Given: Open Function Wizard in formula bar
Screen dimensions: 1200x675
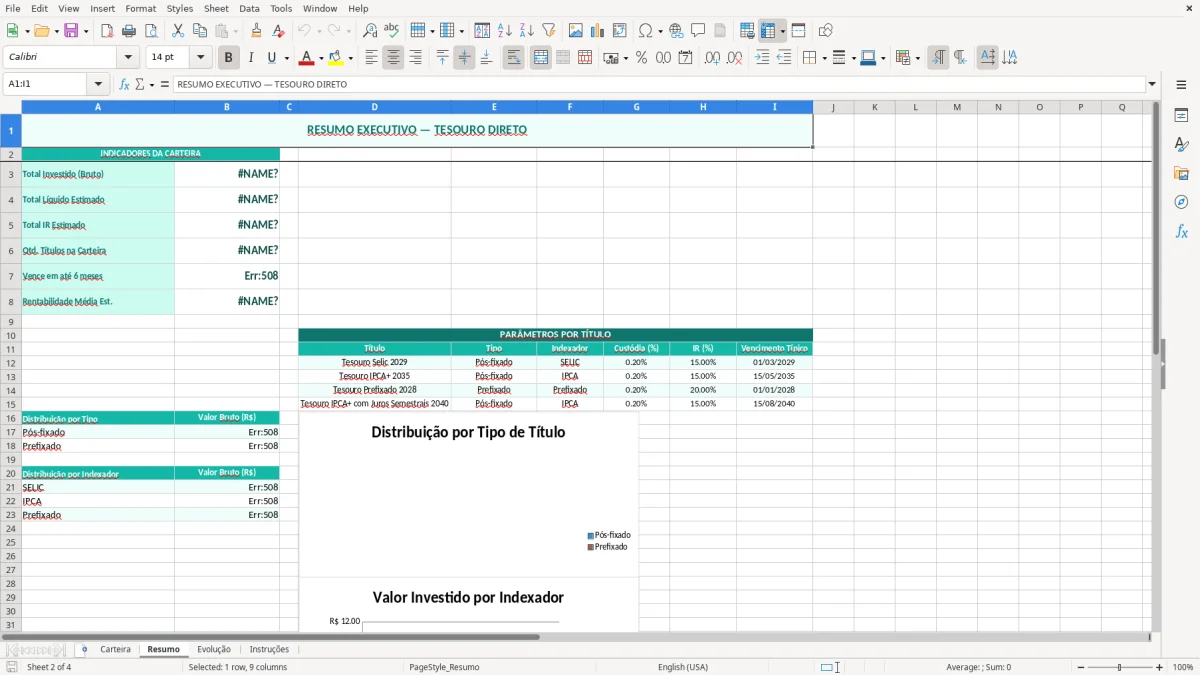Looking at the screenshot, I should [125, 84].
